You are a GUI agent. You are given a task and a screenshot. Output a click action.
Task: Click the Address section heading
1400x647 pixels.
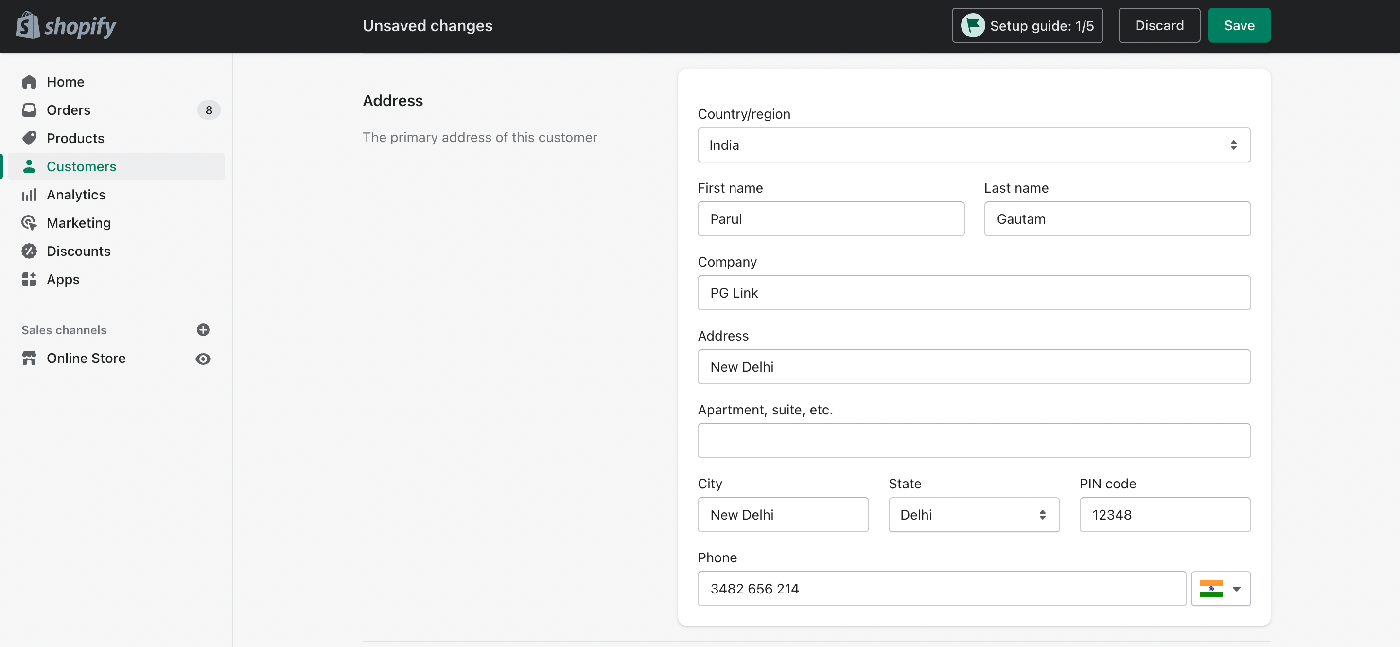(x=393, y=101)
